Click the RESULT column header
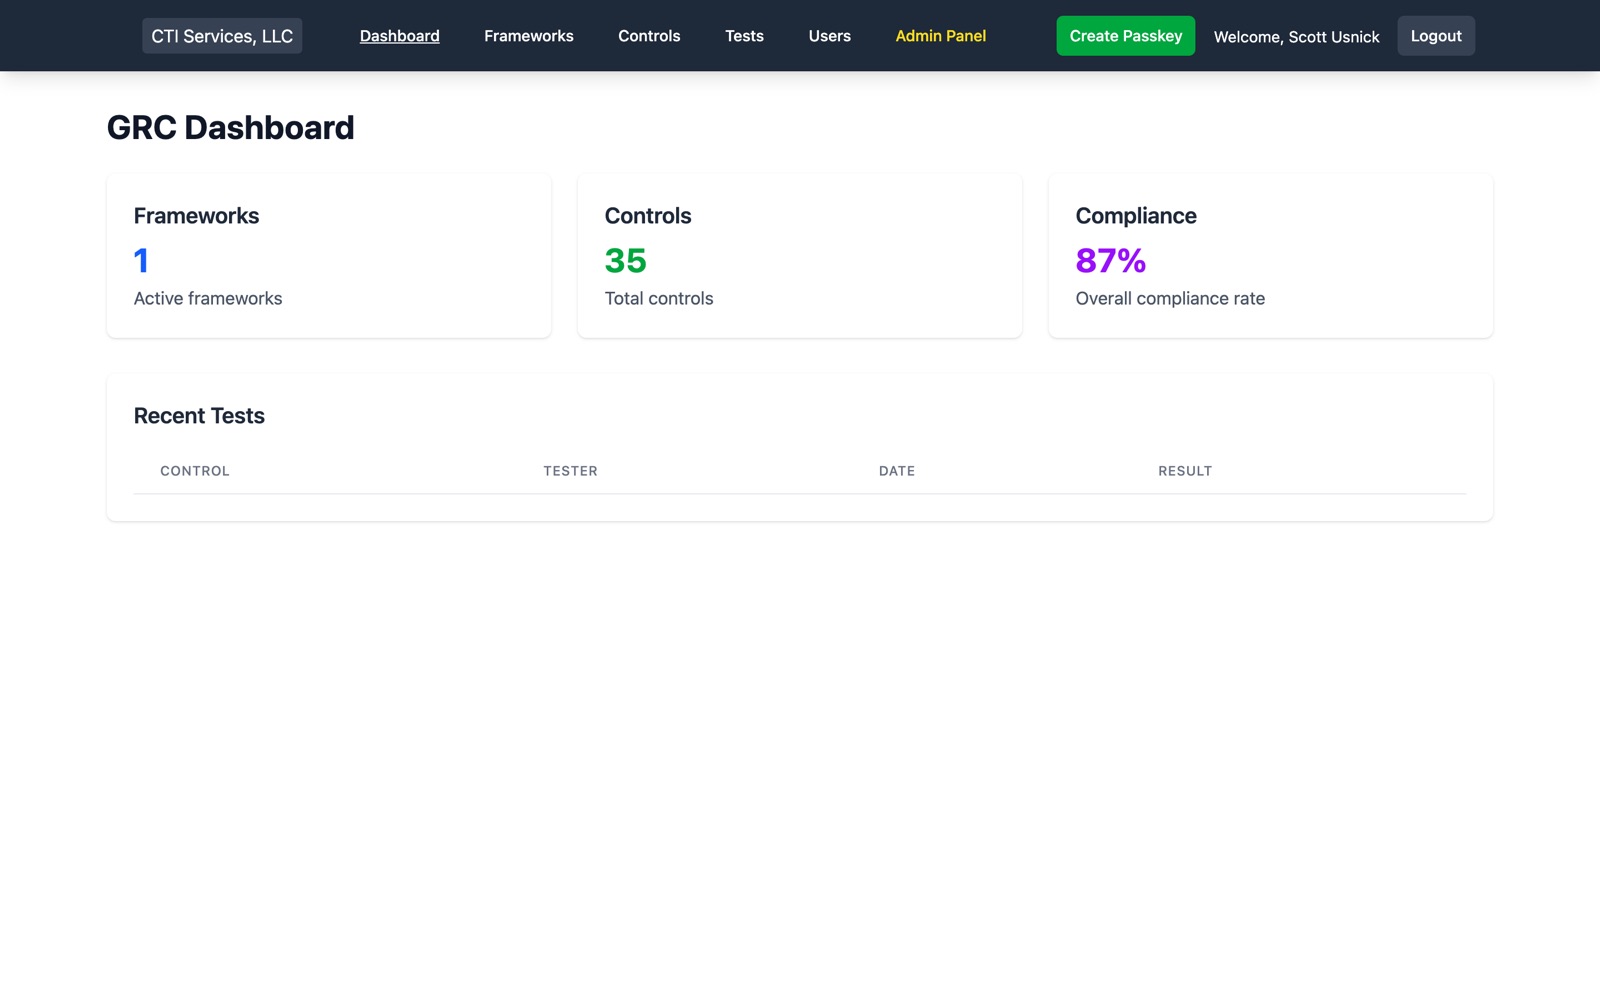Viewport: 1600px width, 1000px height. click(x=1185, y=471)
